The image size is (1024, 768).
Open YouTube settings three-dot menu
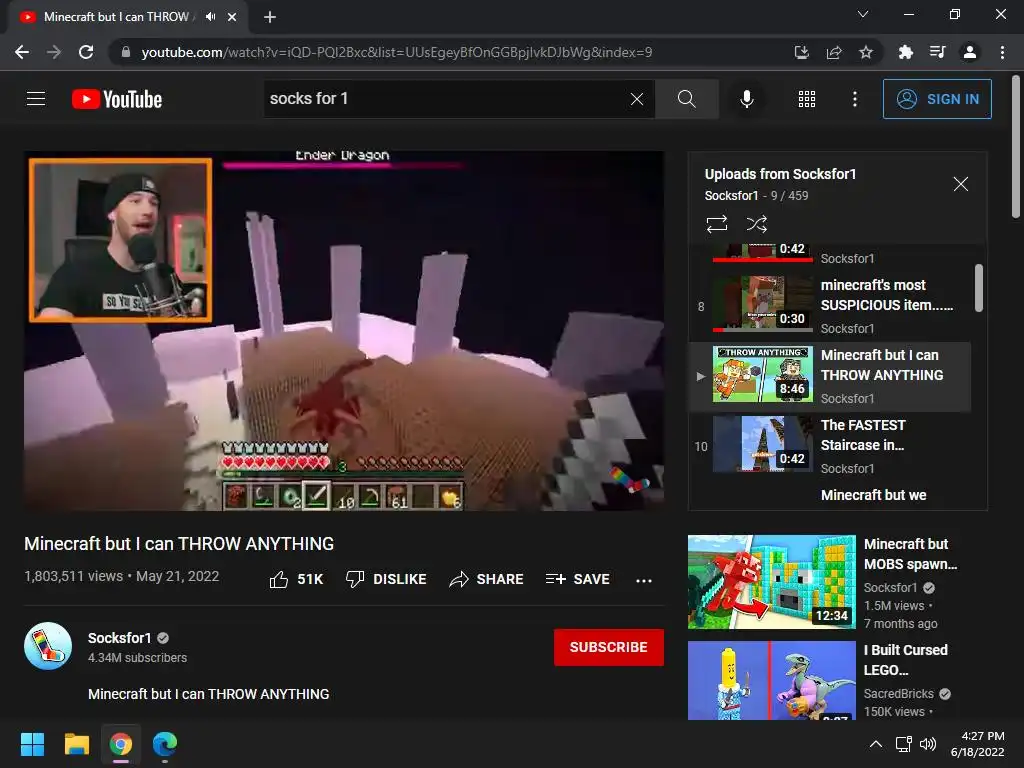tap(854, 99)
